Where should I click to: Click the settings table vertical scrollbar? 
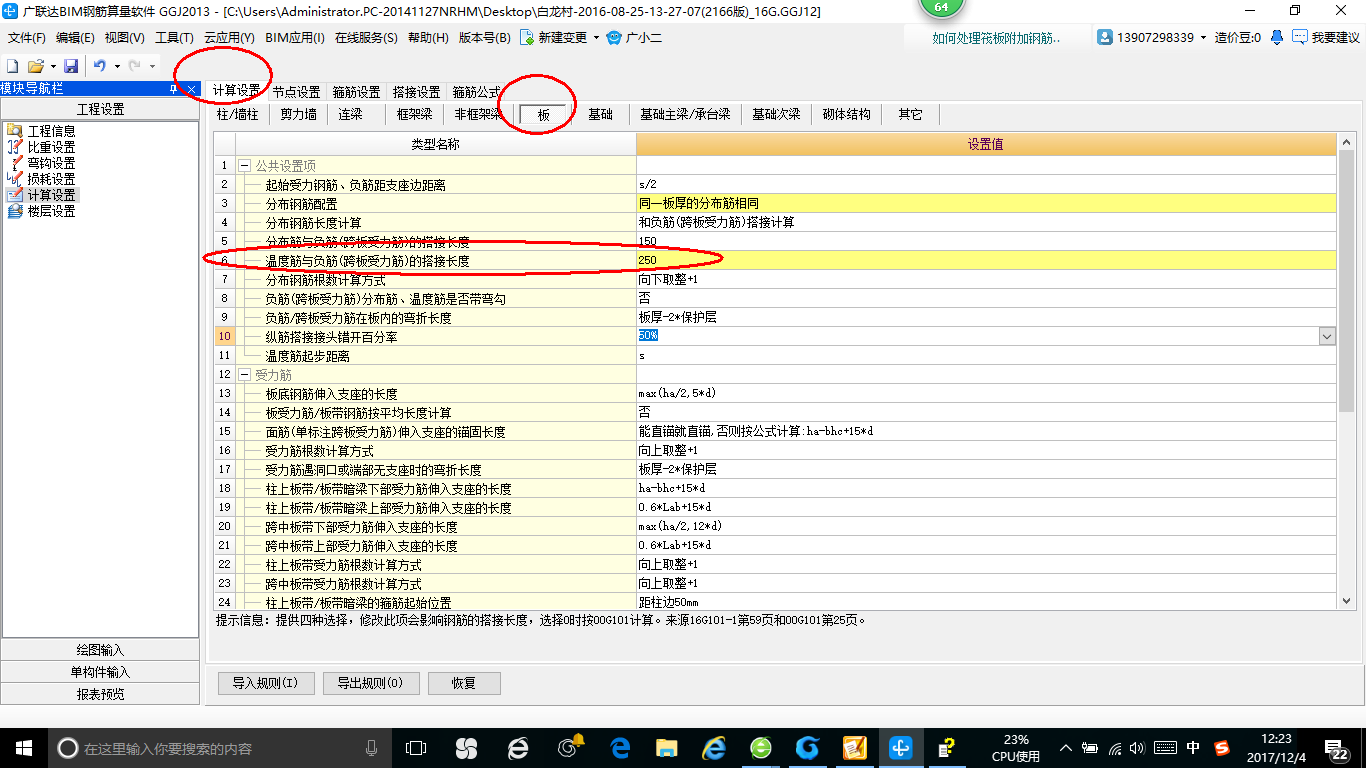point(1346,280)
